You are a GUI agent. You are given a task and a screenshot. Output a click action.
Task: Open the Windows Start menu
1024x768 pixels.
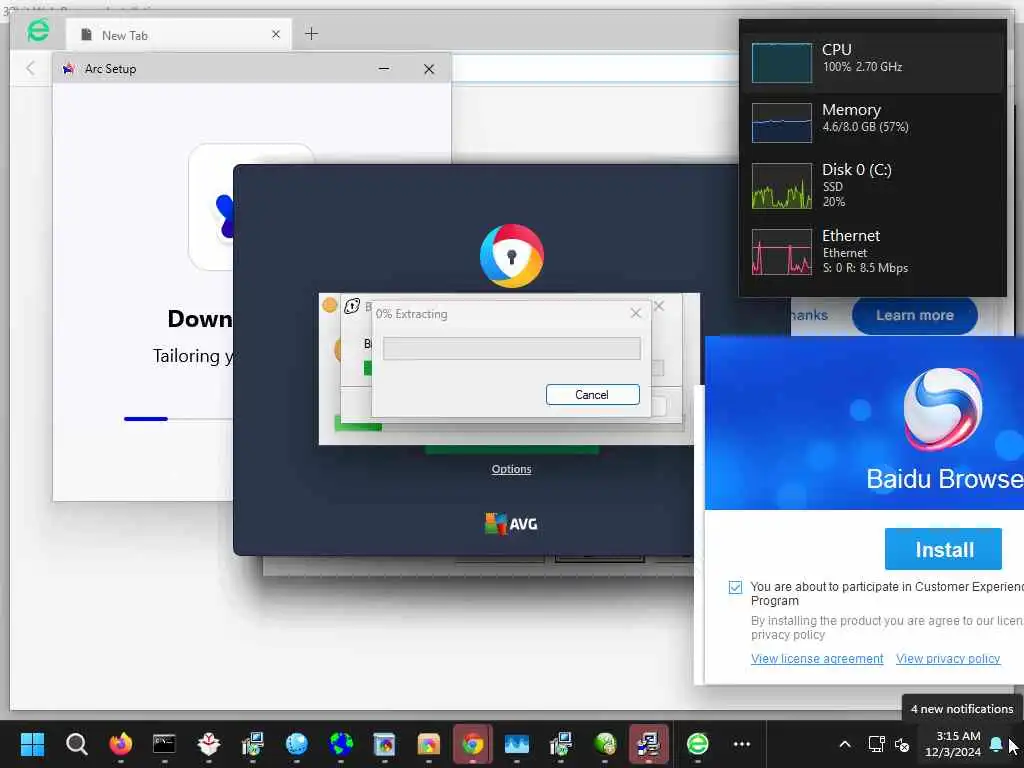pos(32,744)
